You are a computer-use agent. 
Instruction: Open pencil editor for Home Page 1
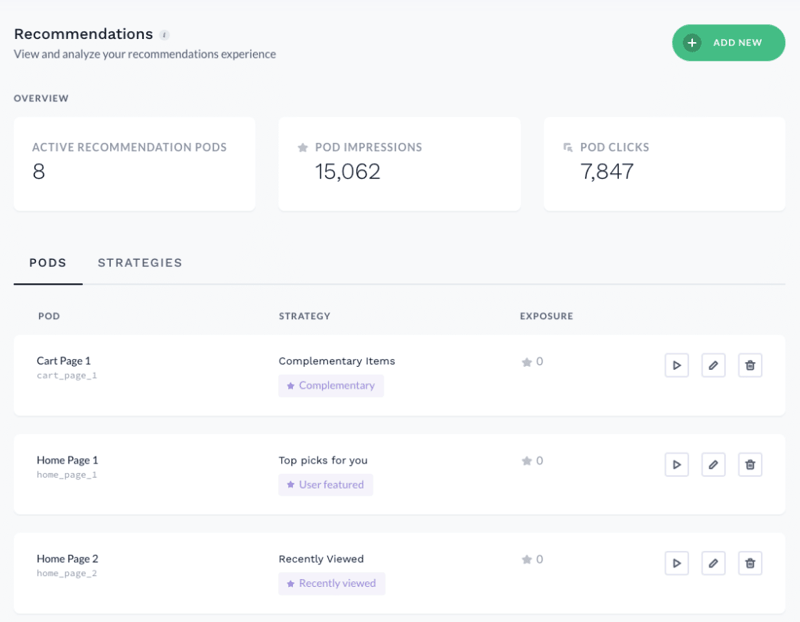713,464
